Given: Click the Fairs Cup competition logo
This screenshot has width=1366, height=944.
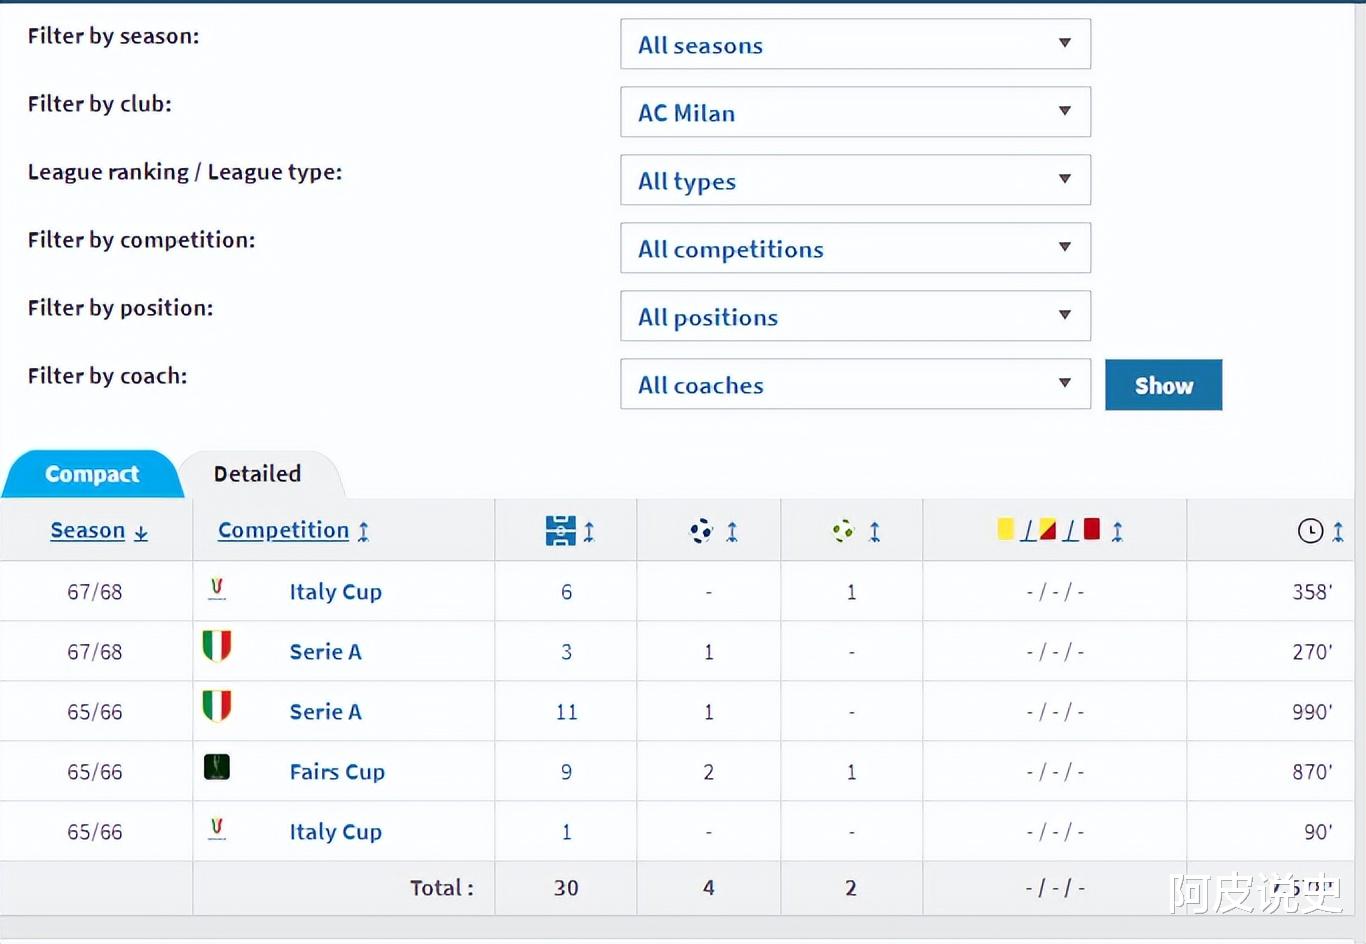Looking at the screenshot, I should tap(217, 768).
